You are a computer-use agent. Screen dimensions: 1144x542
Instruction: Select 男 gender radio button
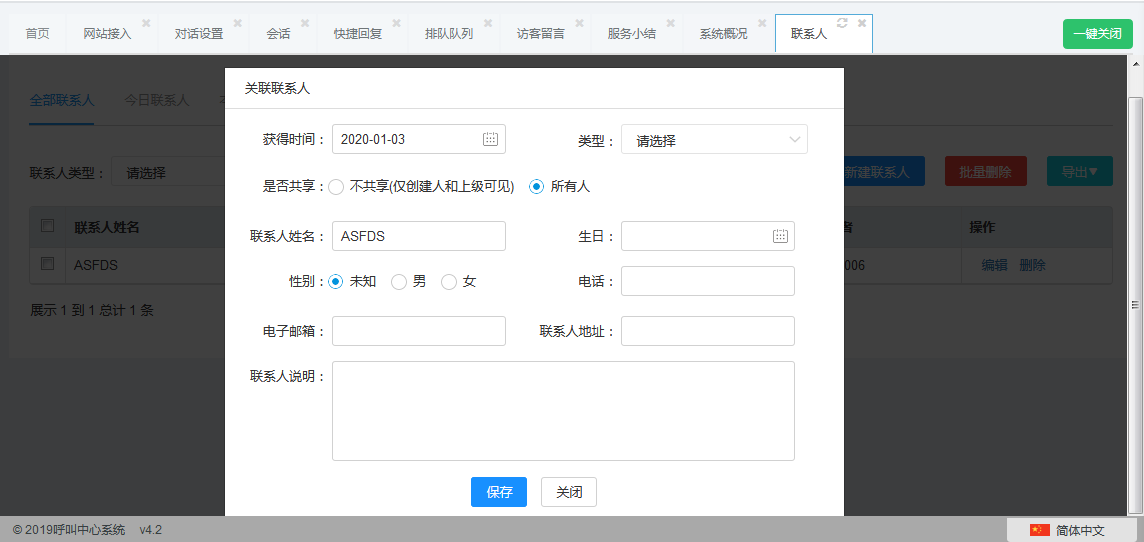point(399,282)
